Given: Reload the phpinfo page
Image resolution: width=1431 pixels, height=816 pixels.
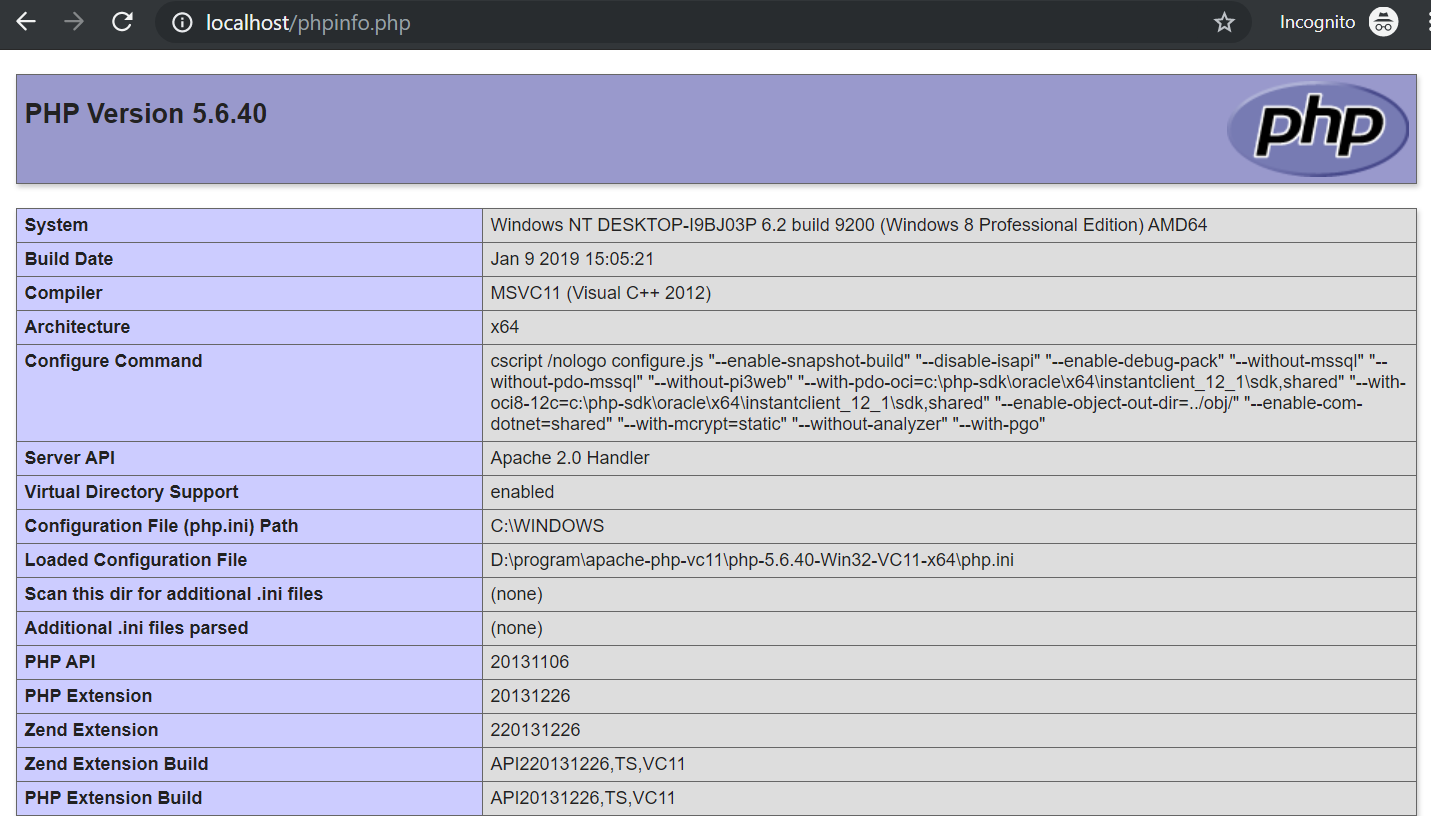Looking at the screenshot, I should [x=122, y=21].
